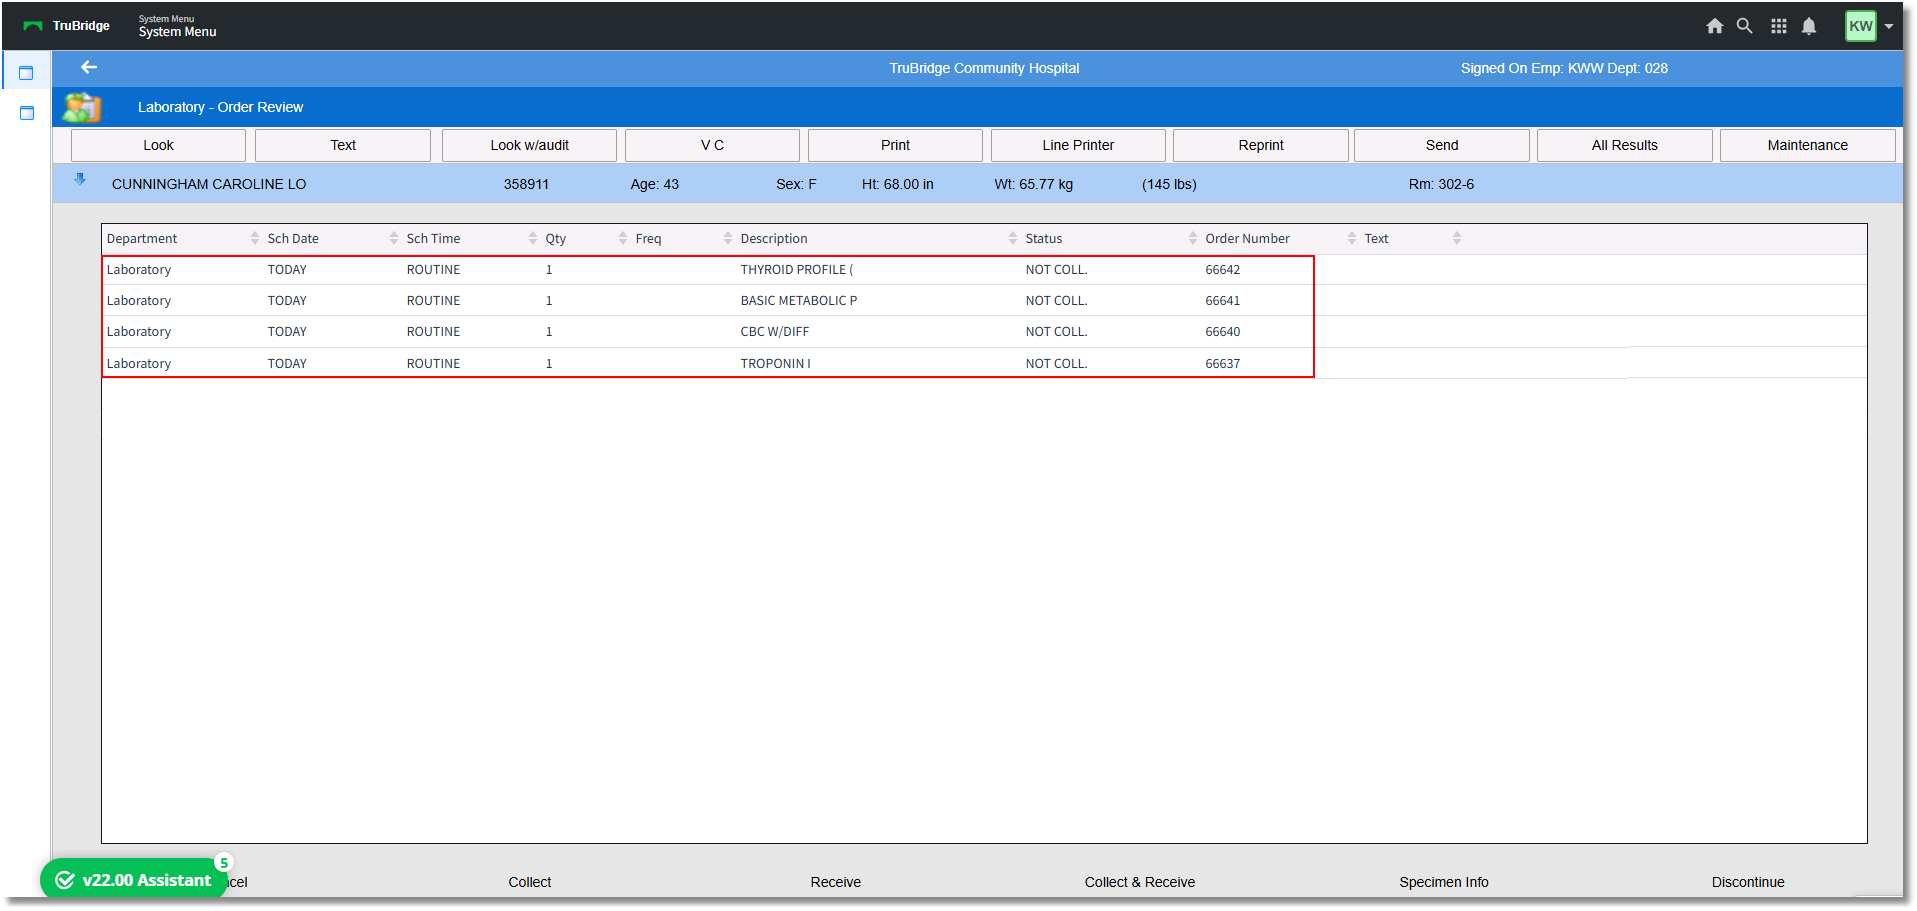
Task: Click order number 66637
Action: (x=1222, y=364)
